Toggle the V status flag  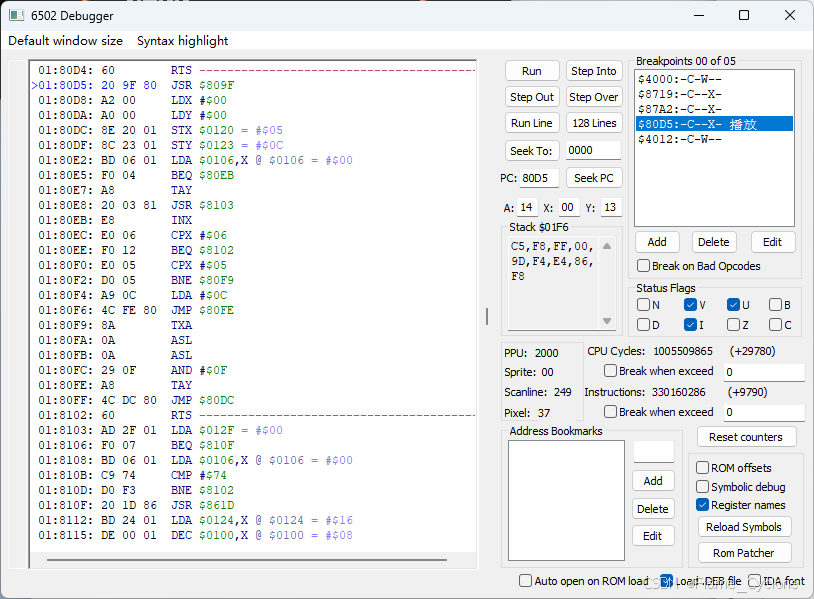[690, 305]
